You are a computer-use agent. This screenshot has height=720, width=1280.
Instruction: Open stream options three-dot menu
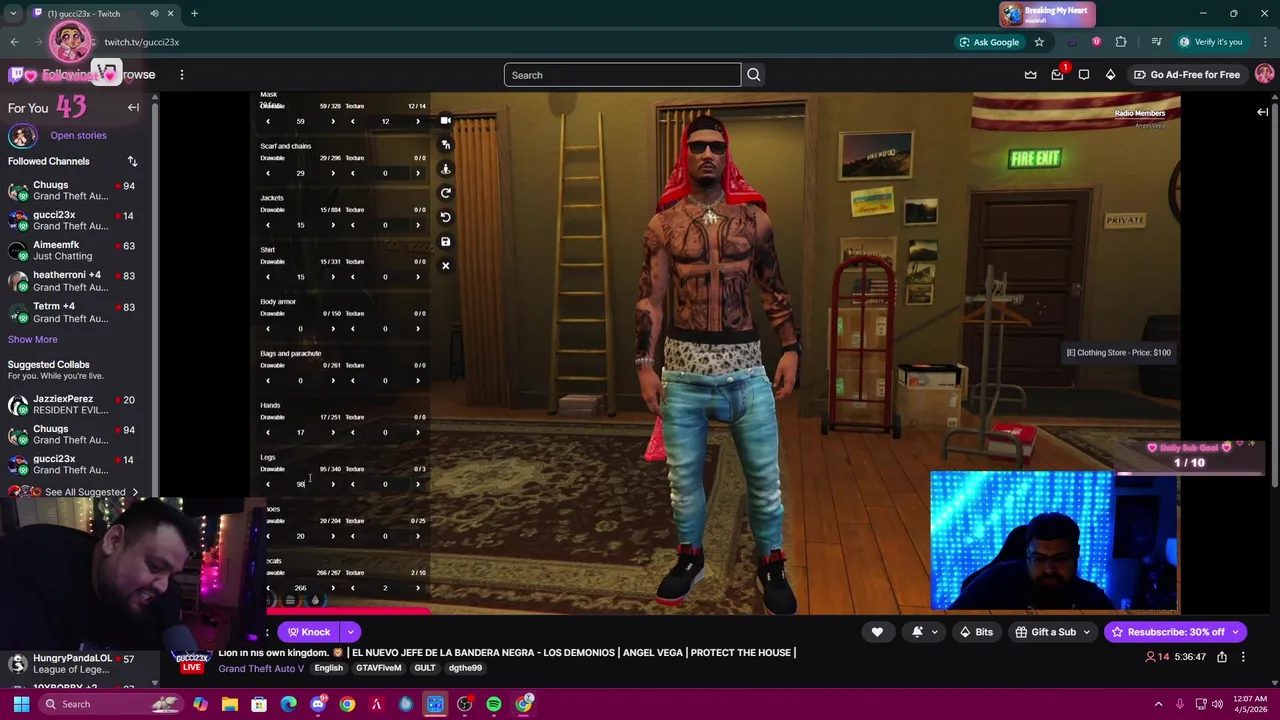click(x=1243, y=657)
